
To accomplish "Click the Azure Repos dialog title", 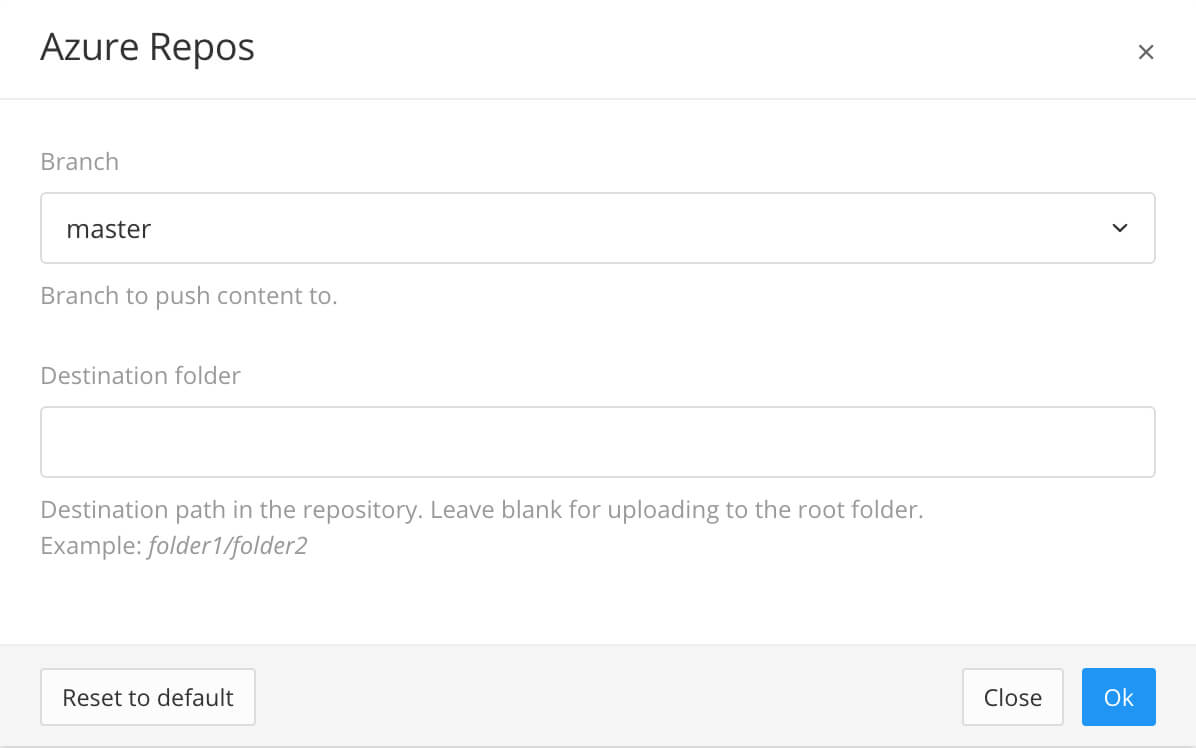I will point(147,47).
